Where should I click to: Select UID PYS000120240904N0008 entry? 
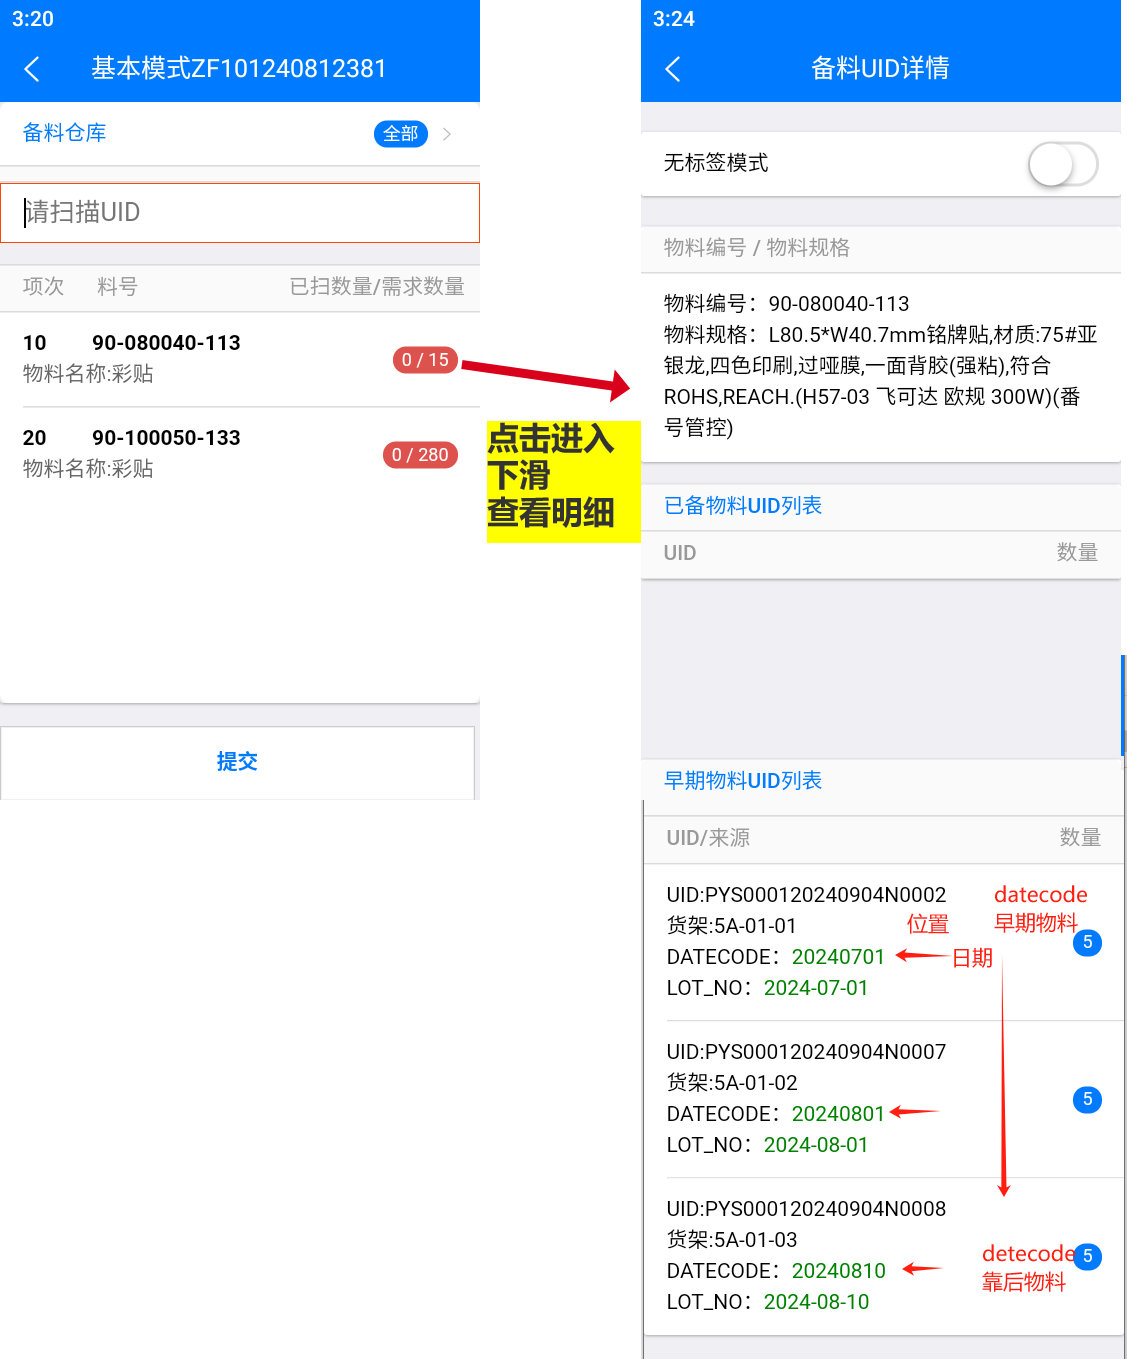pyautogui.click(x=806, y=1209)
